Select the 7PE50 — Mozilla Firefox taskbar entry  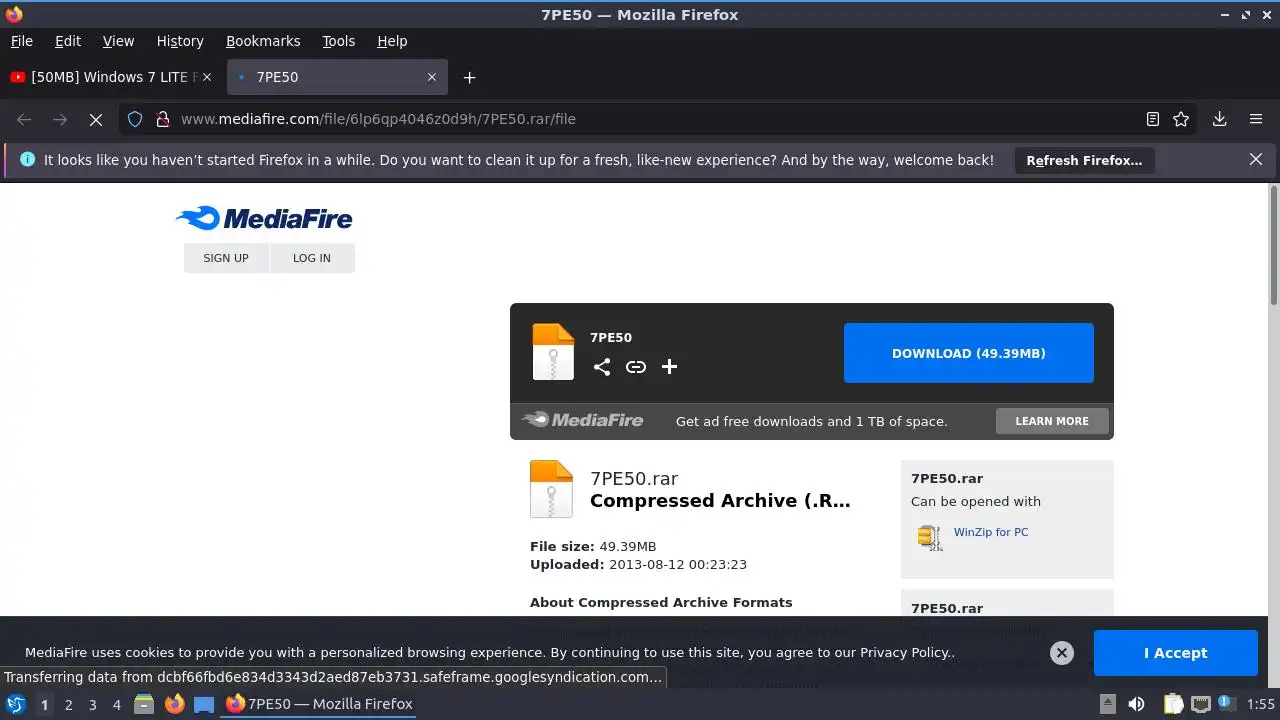(x=320, y=704)
